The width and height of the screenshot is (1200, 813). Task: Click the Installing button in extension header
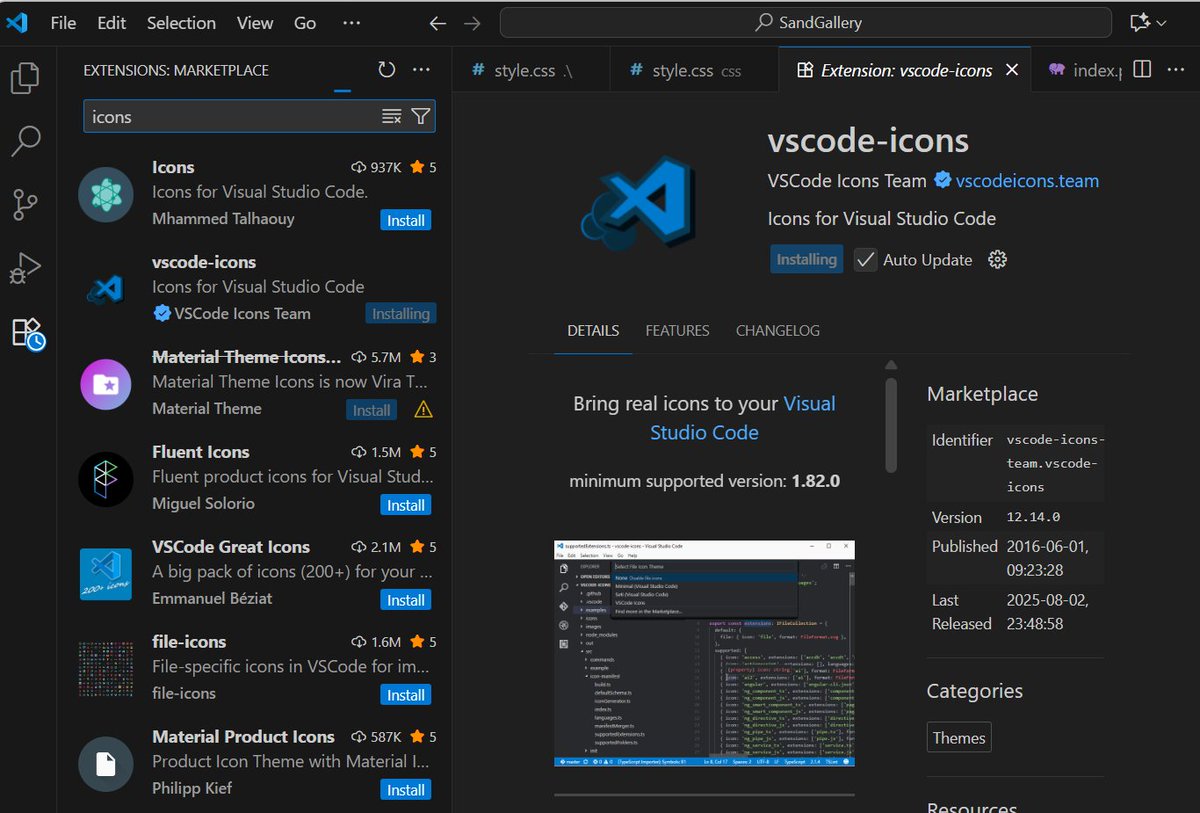(x=806, y=260)
